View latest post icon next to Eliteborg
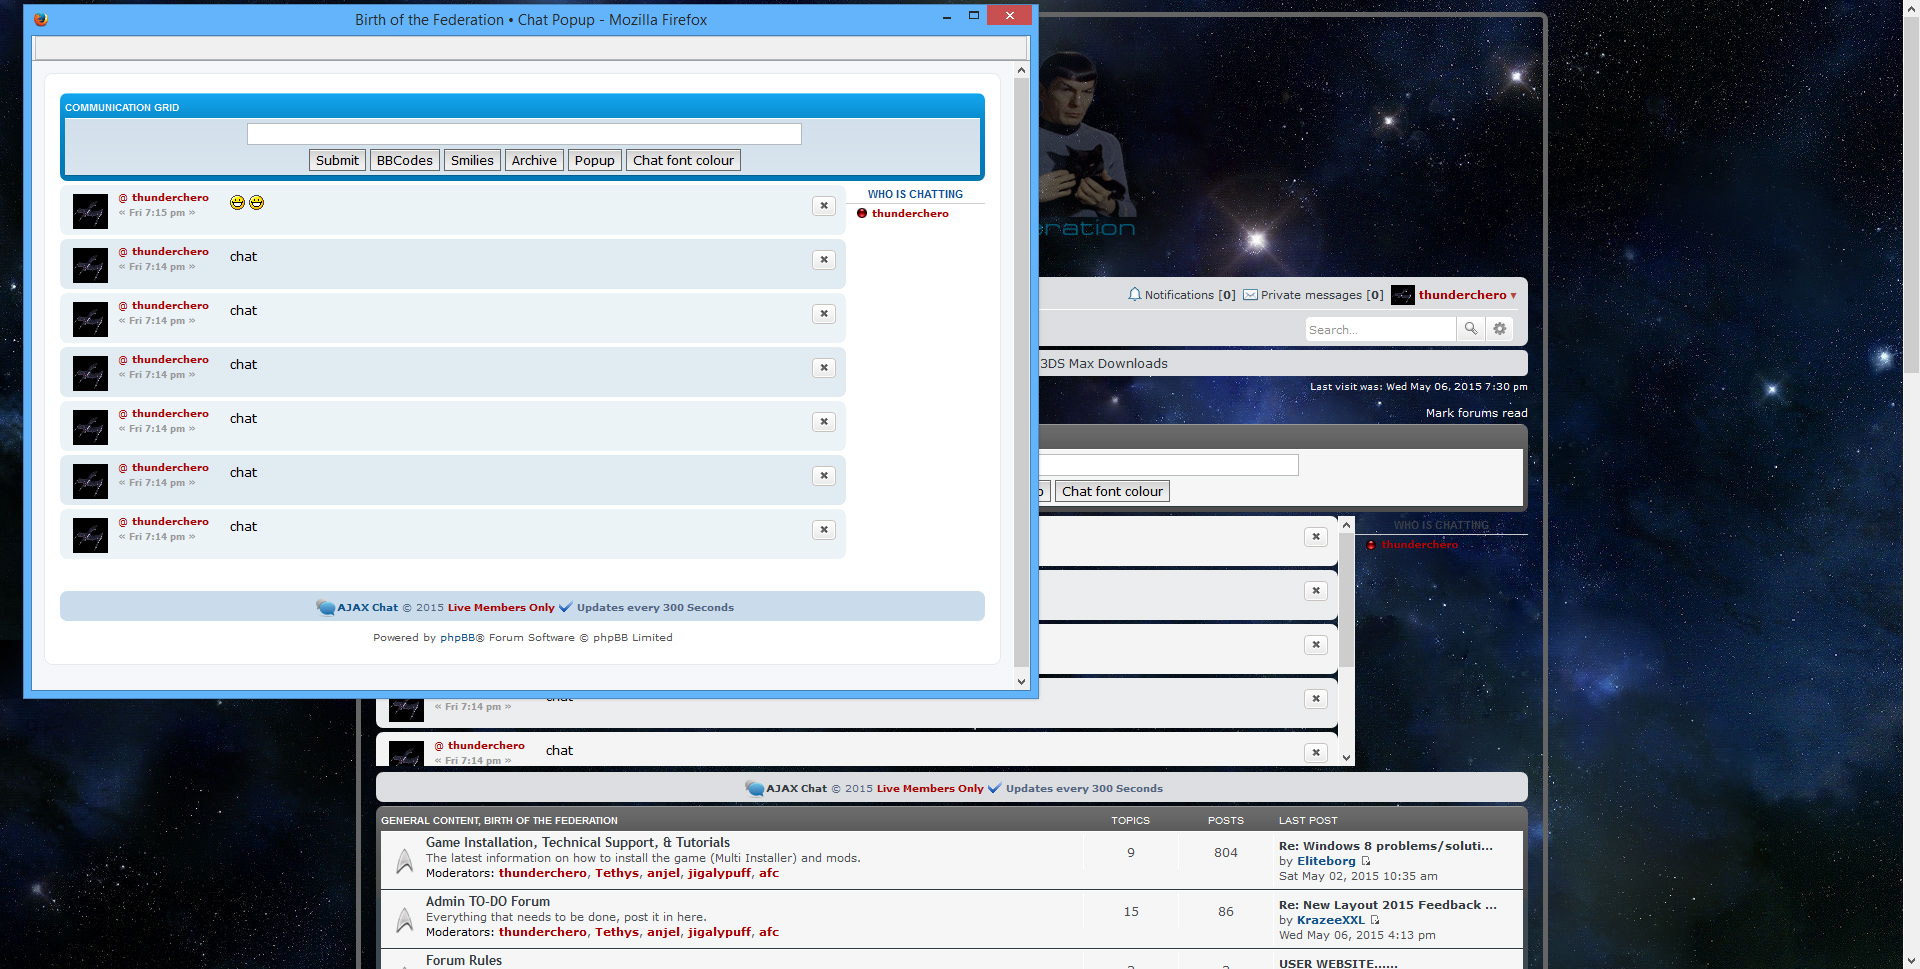The width and height of the screenshot is (1920, 969). click(x=1366, y=861)
